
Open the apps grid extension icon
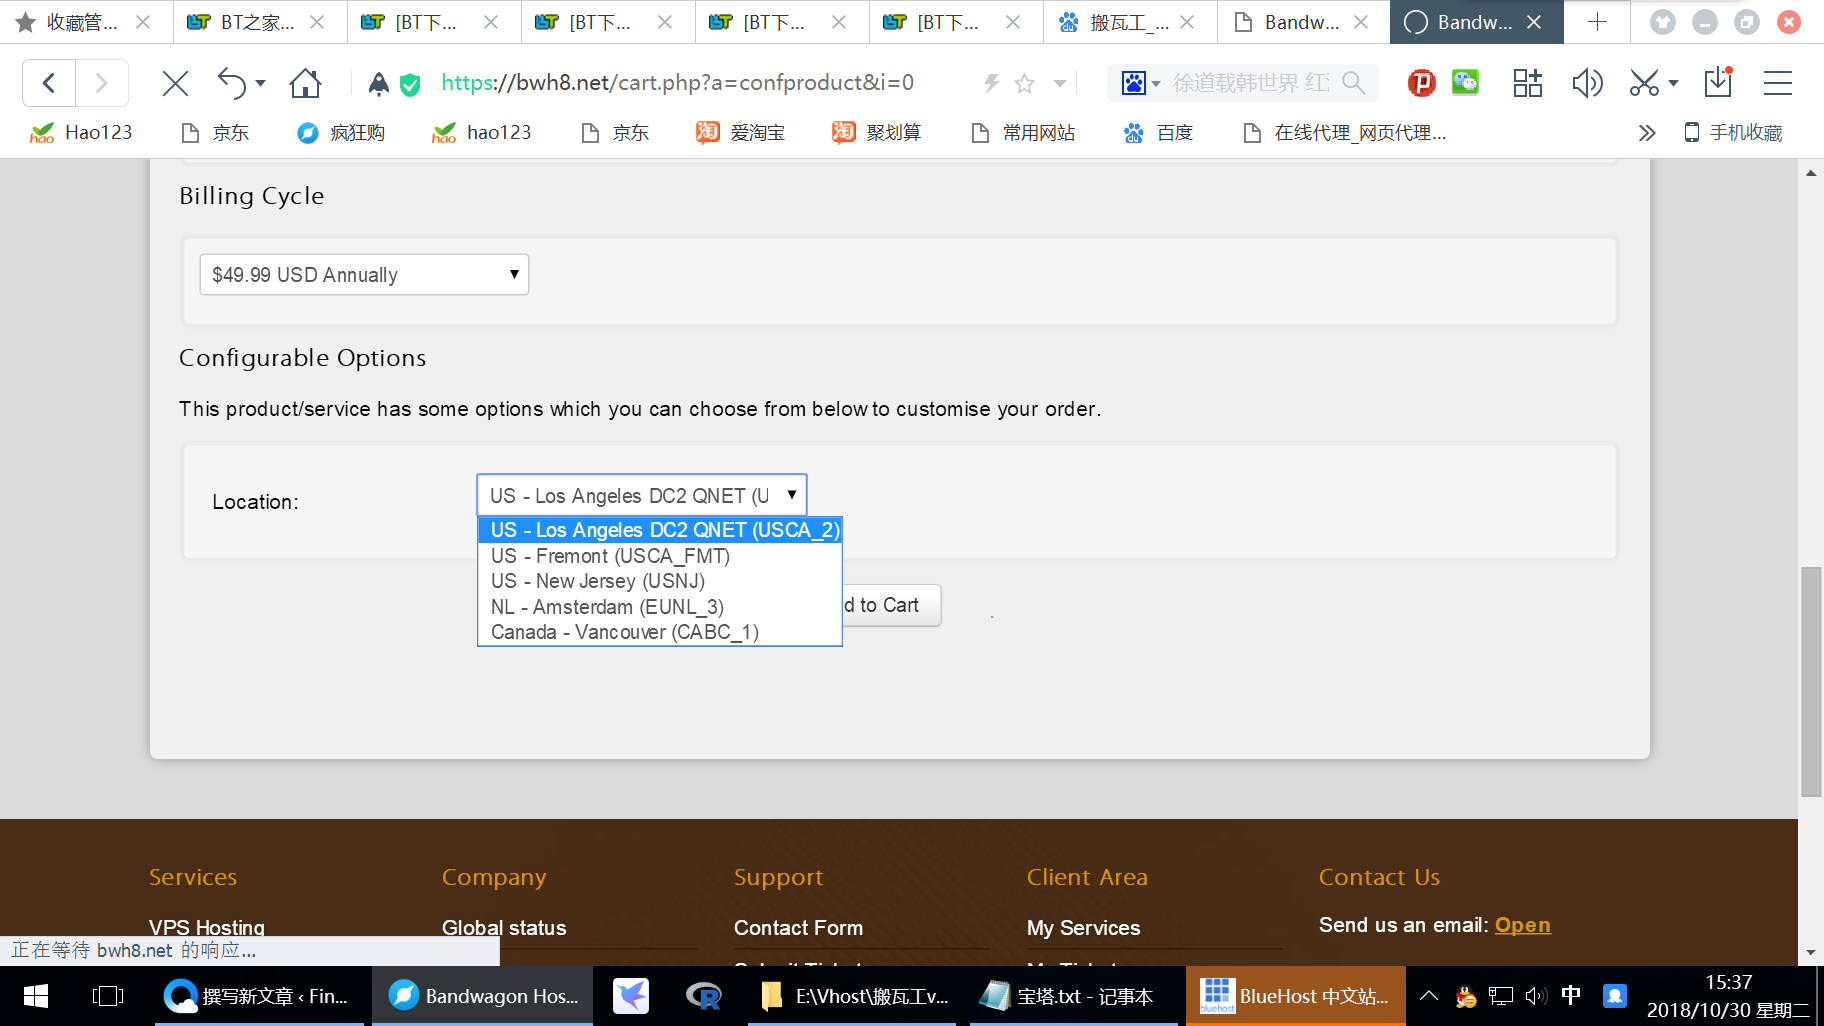point(1527,83)
